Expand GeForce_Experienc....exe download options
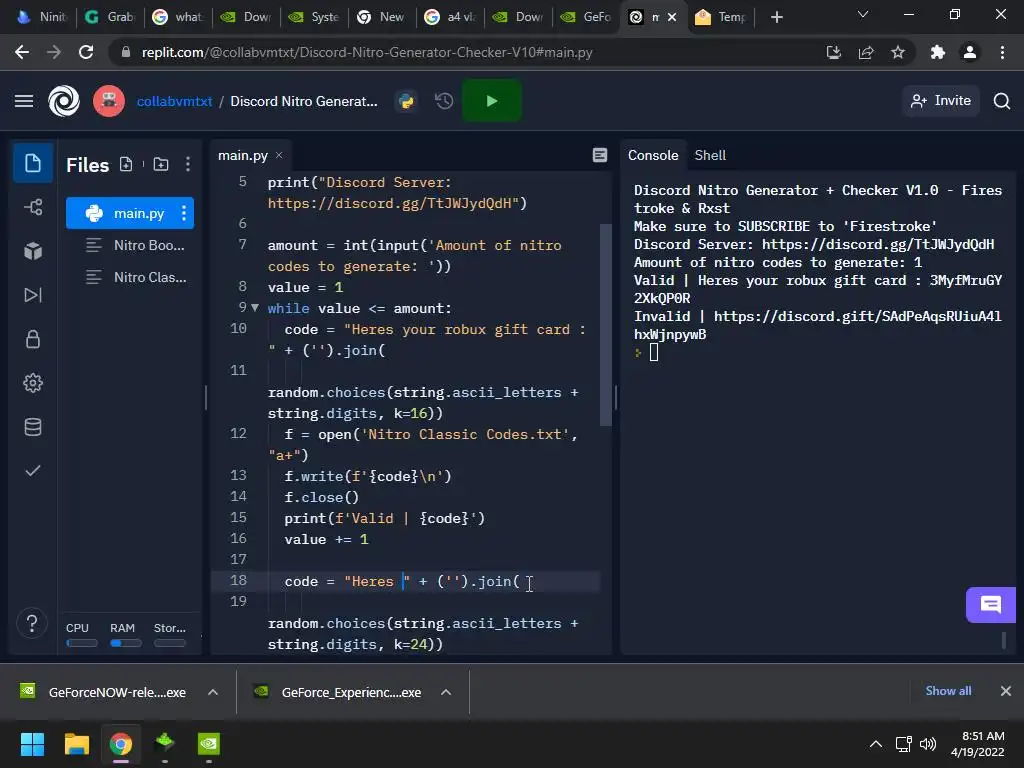The height and width of the screenshot is (768, 1024). pyautogui.click(x=446, y=692)
